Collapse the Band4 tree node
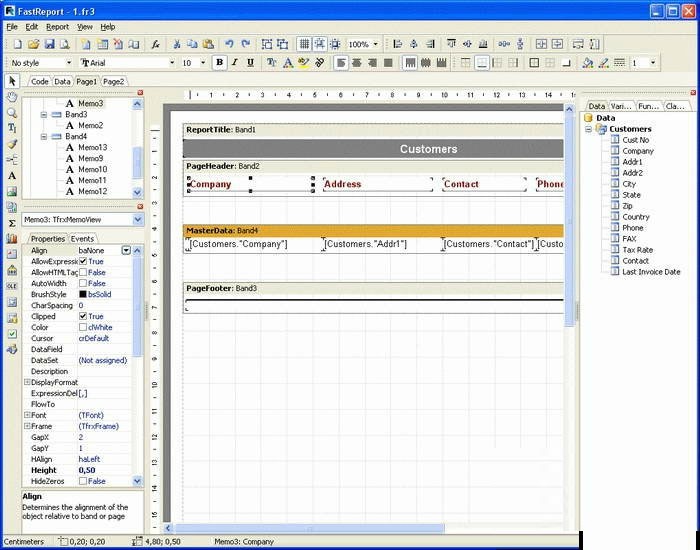Viewport: 700px width, 550px height. [44, 136]
